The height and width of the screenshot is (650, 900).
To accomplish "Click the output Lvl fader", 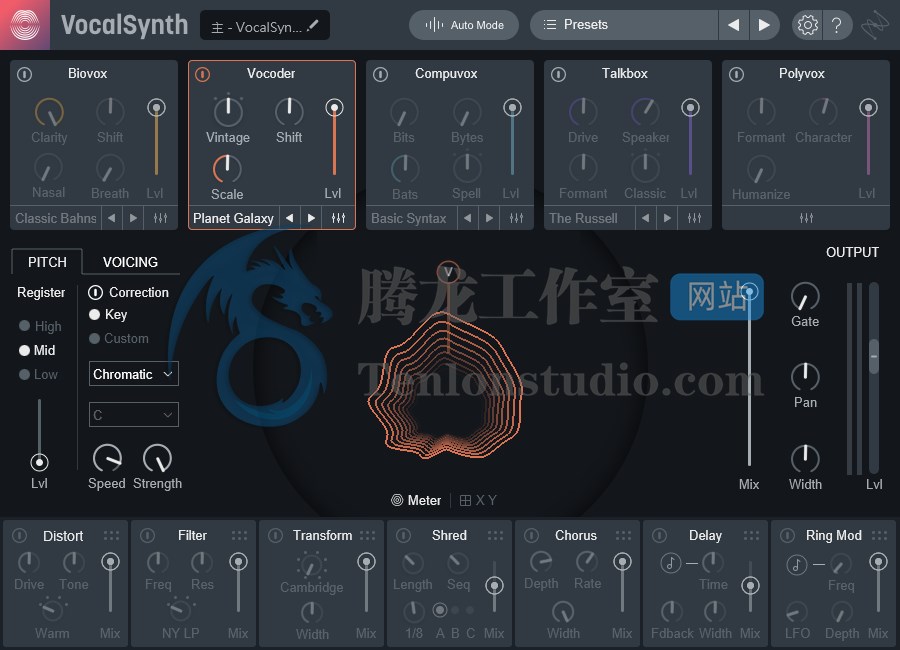I will pyautogui.click(x=874, y=378).
